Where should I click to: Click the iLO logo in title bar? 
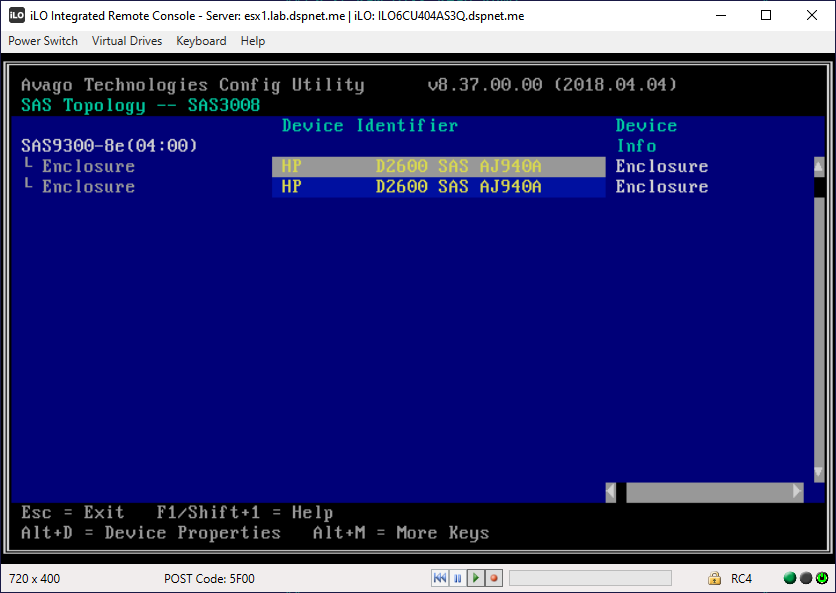17,15
